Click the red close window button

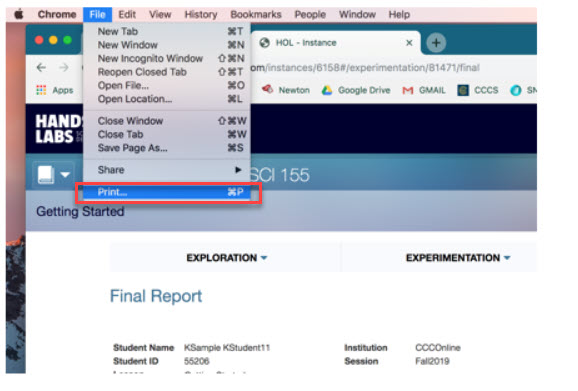[x=39, y=40]
